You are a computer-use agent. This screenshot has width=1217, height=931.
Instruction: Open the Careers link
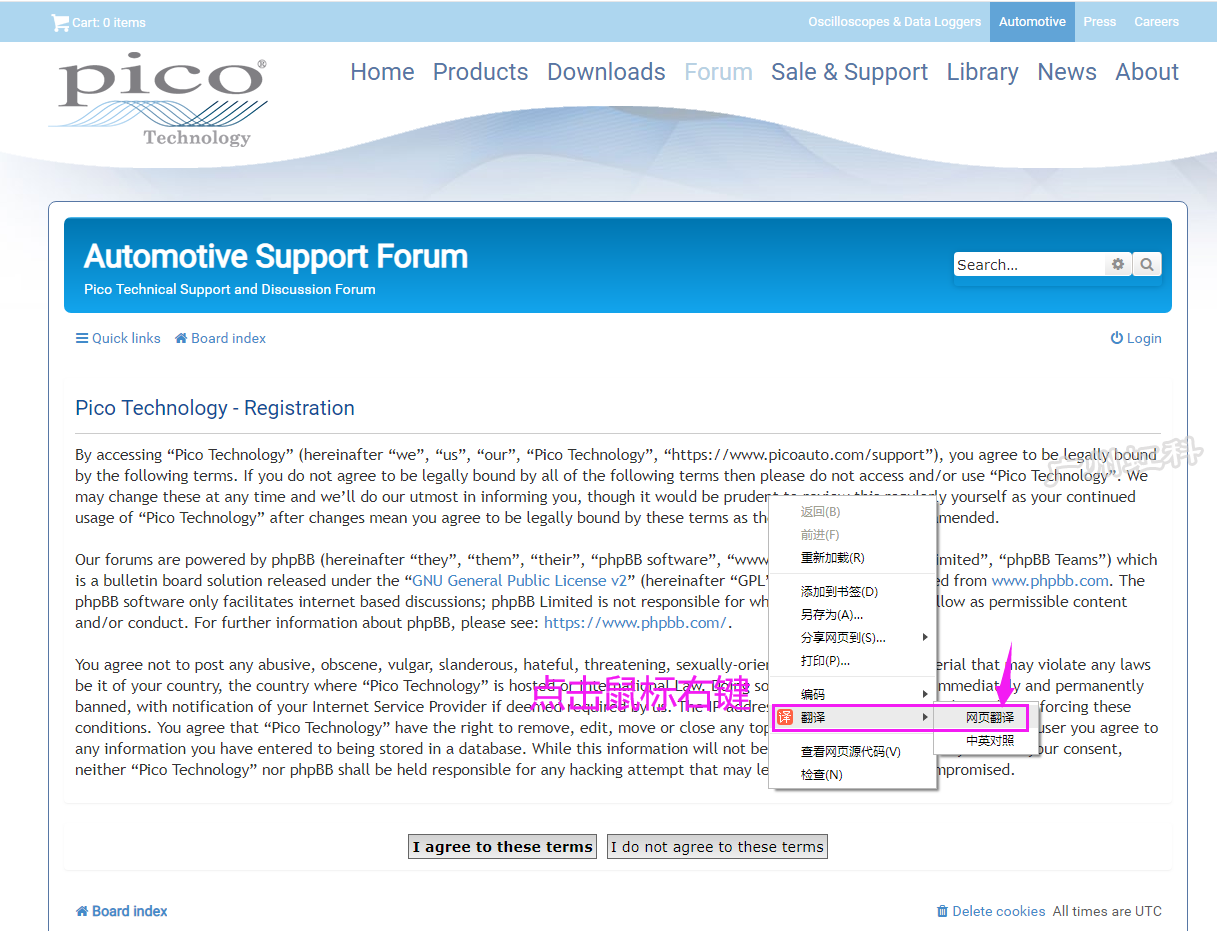pos(1156,22)
